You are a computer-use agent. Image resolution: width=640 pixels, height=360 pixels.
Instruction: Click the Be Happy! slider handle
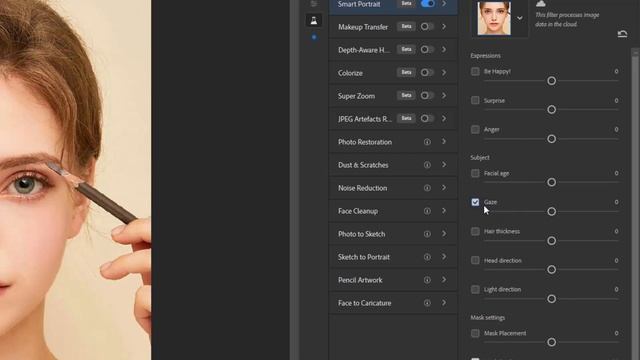point(551,81)
